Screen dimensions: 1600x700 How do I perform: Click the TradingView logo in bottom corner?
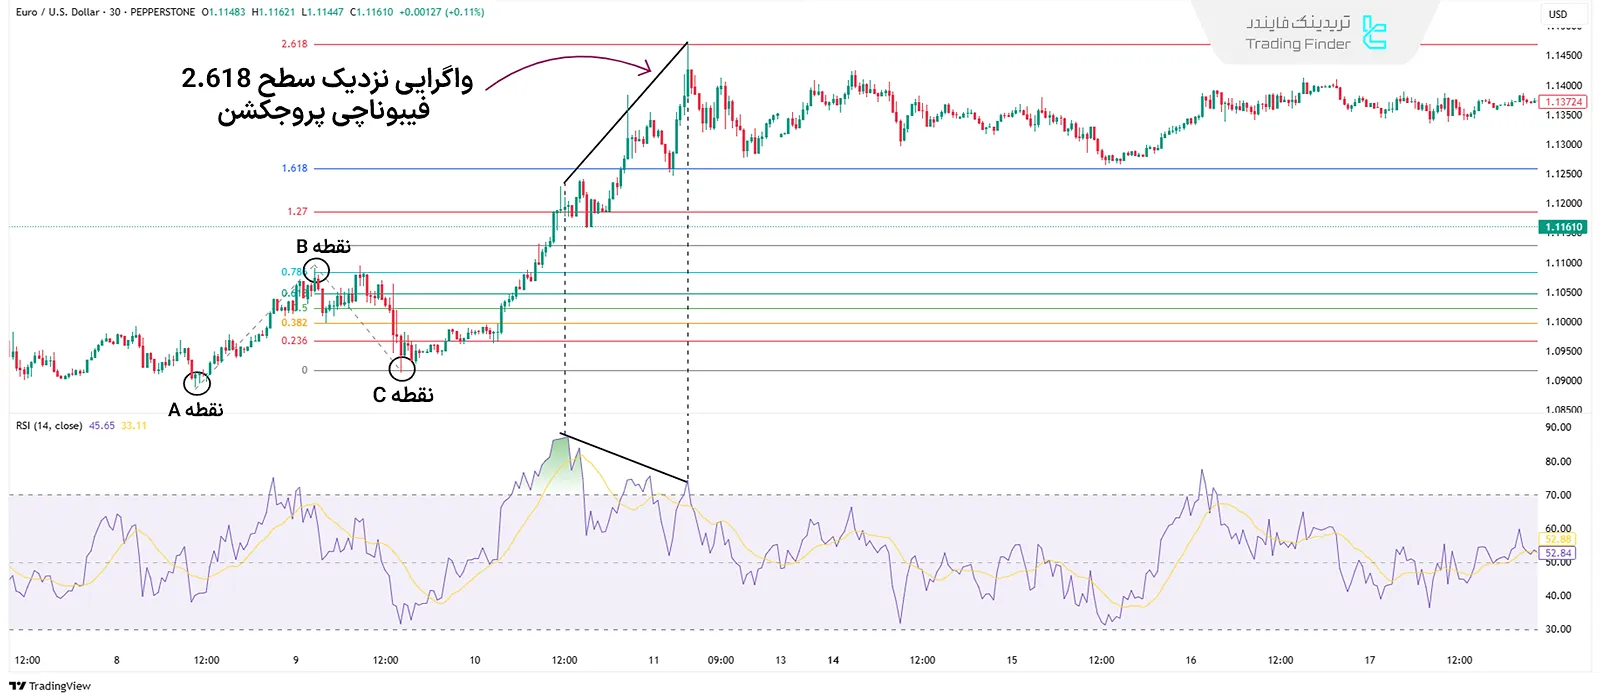click(50, 686)
